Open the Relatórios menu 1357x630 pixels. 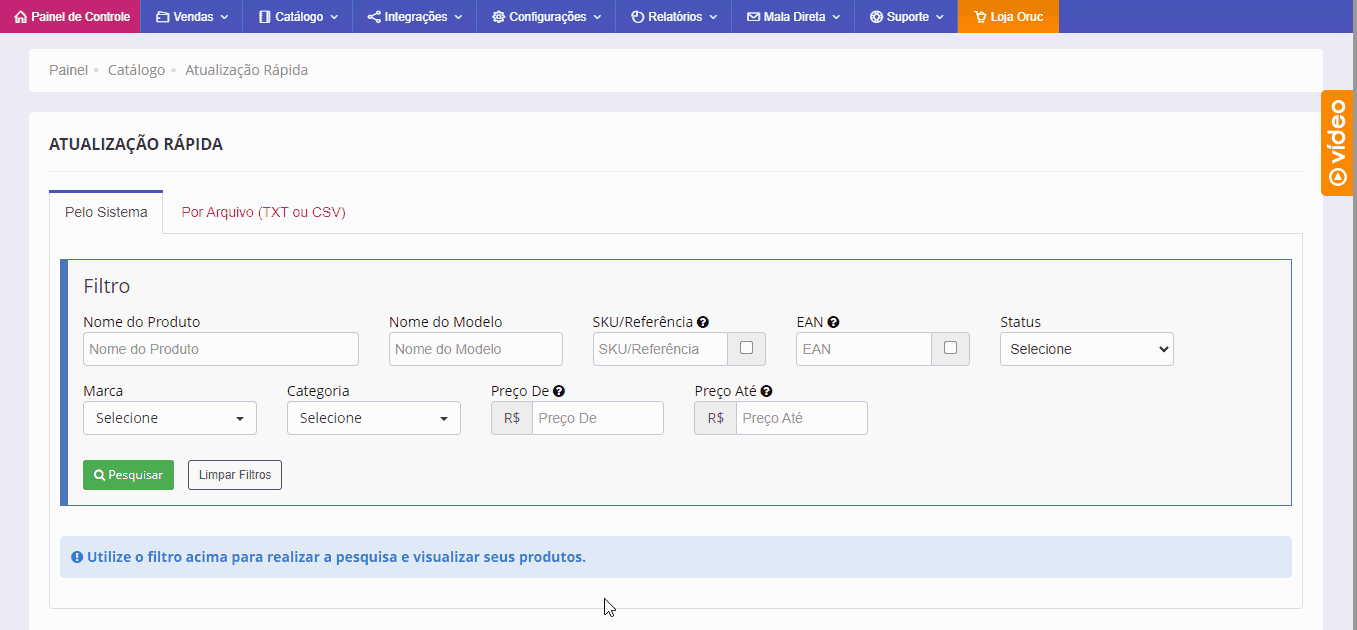pyautogui.click(x=673, y=17)
